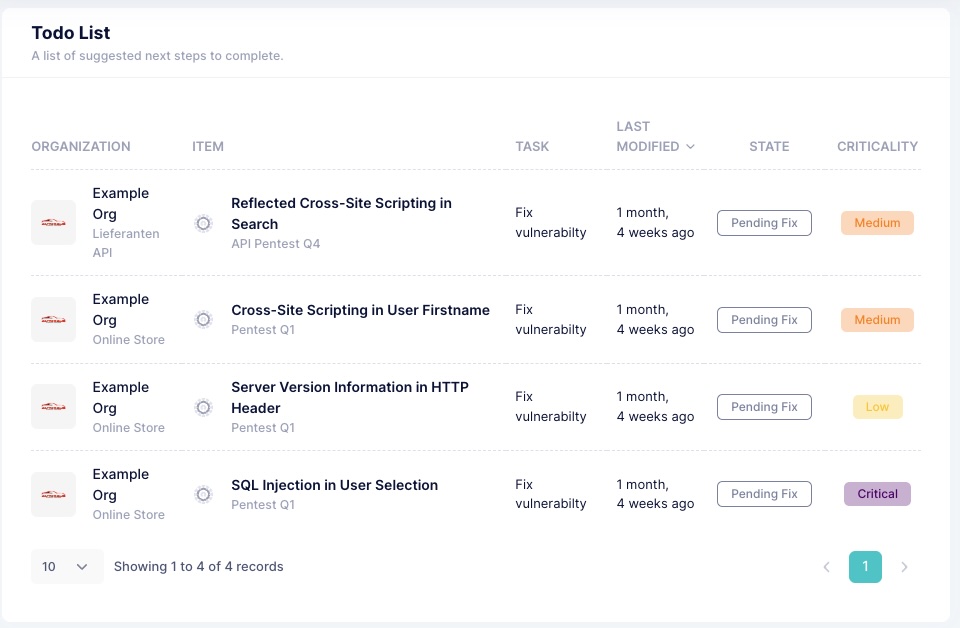
Task: Click the Organization column header
Action: click(x=81, y=146)
